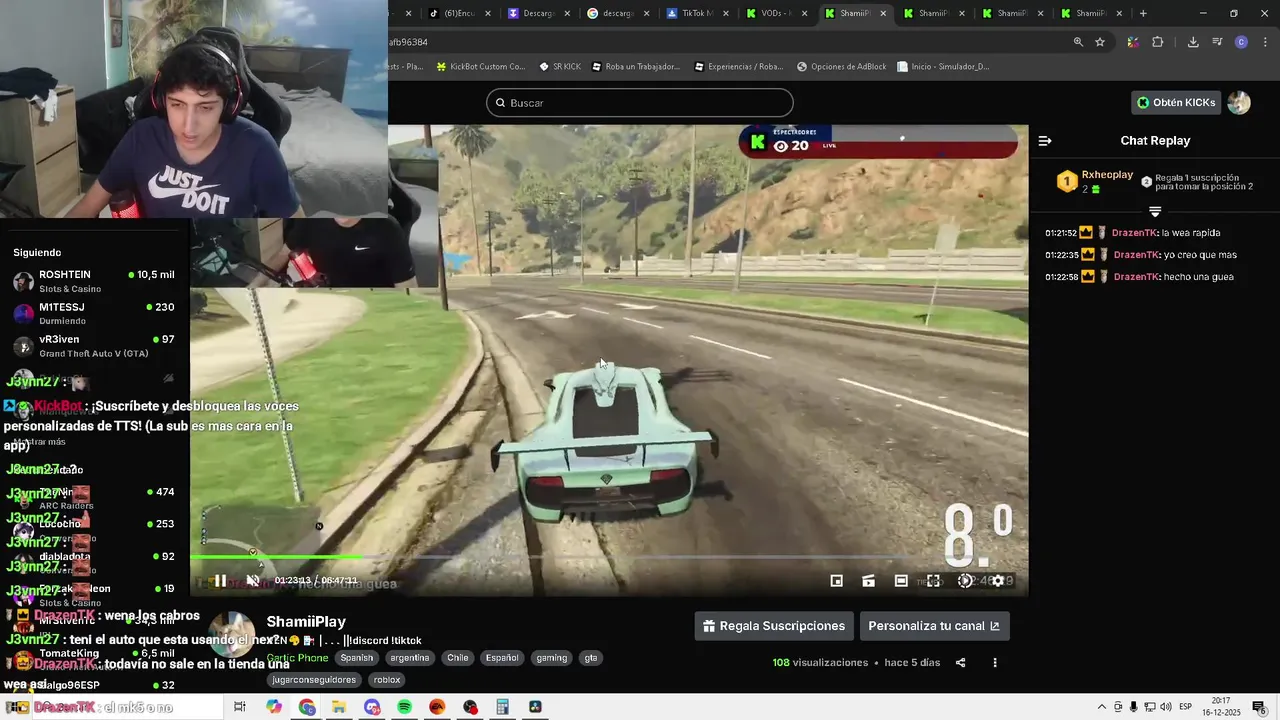Toggle mini player picture-in-picture
Viewport: 1280px width, 720px height.
click(x=837, y=581)
